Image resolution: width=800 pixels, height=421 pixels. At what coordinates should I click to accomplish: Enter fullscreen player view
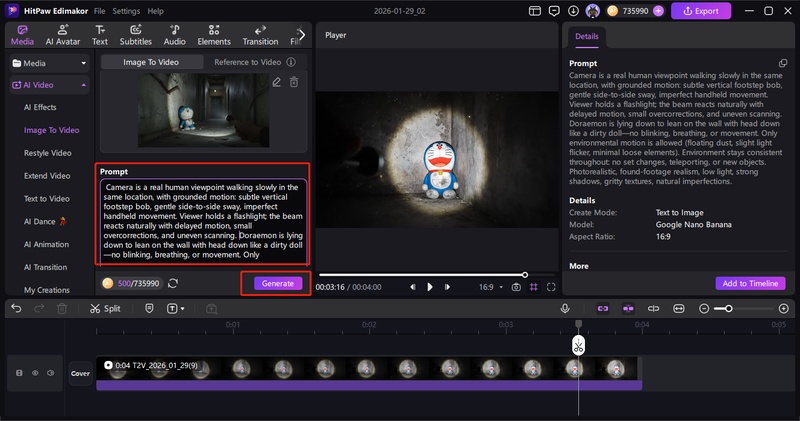click(x=551, y=287)
